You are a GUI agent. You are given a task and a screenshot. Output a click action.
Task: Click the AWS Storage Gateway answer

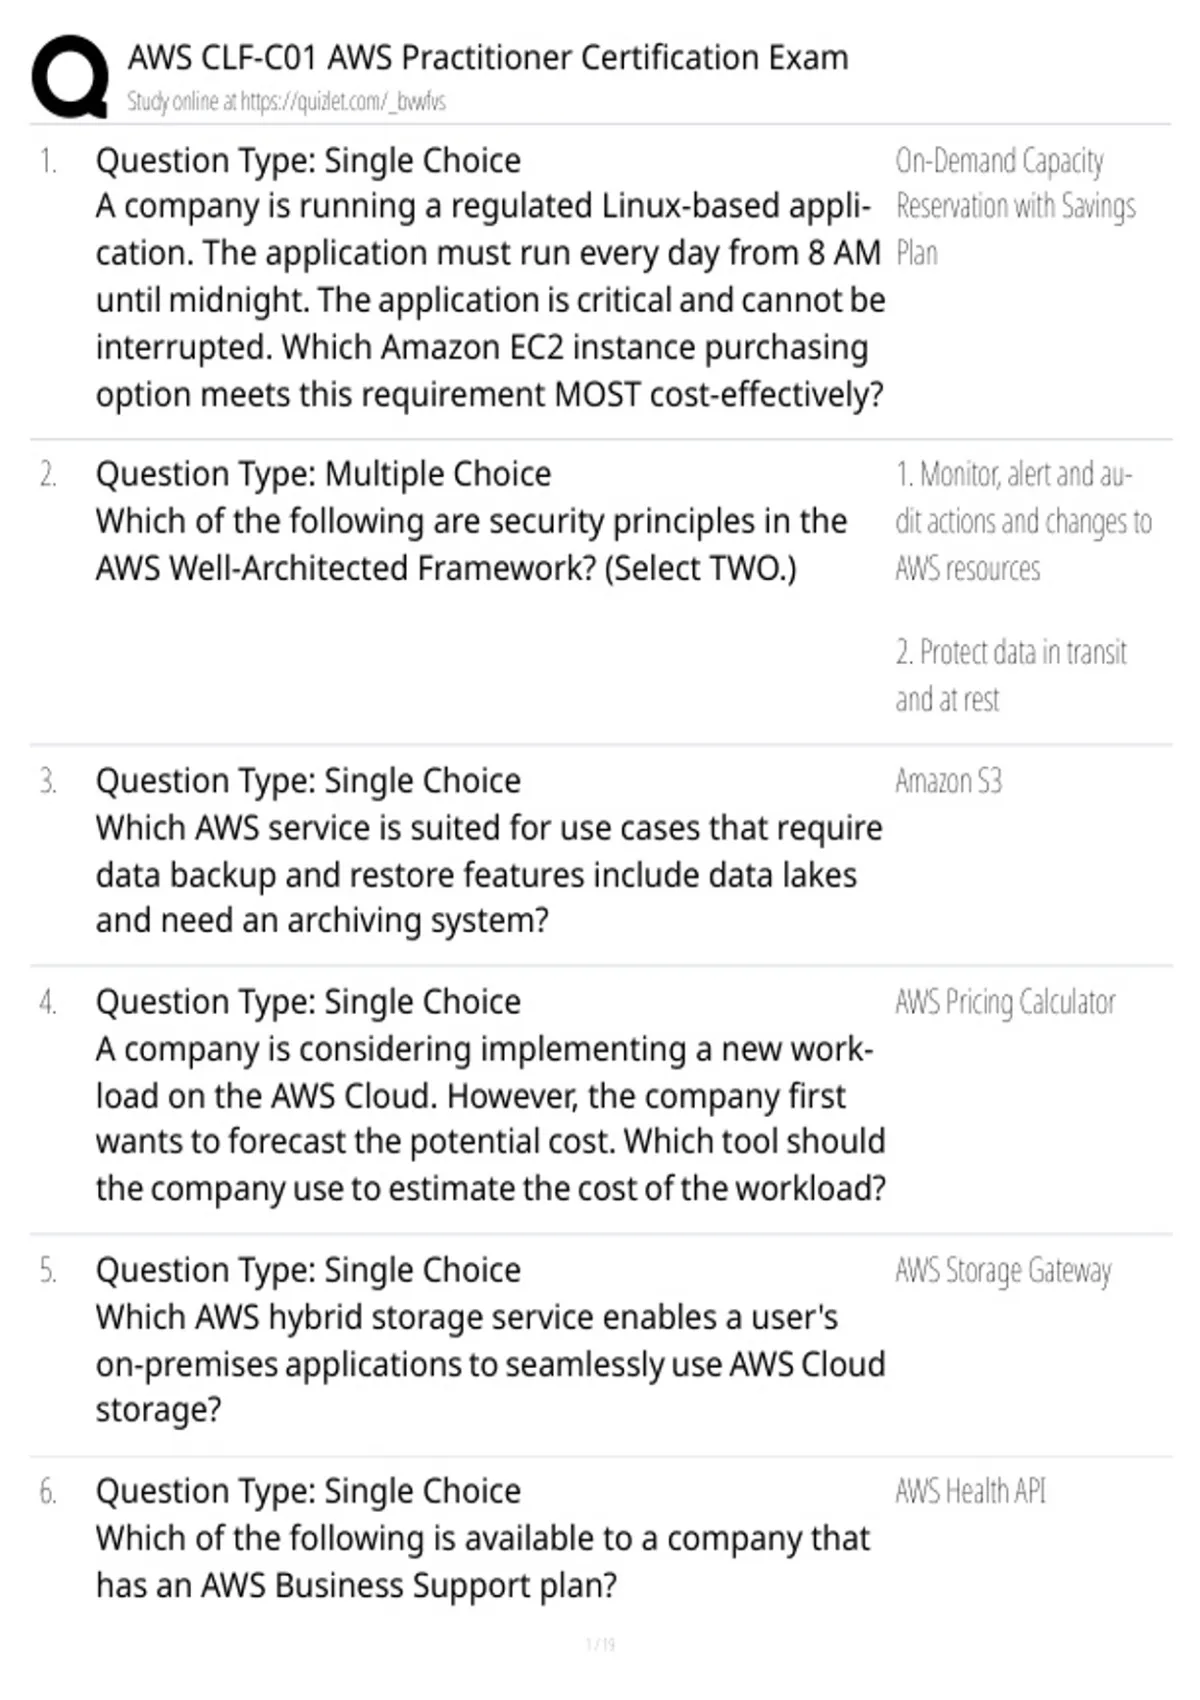point(1003,1270)
